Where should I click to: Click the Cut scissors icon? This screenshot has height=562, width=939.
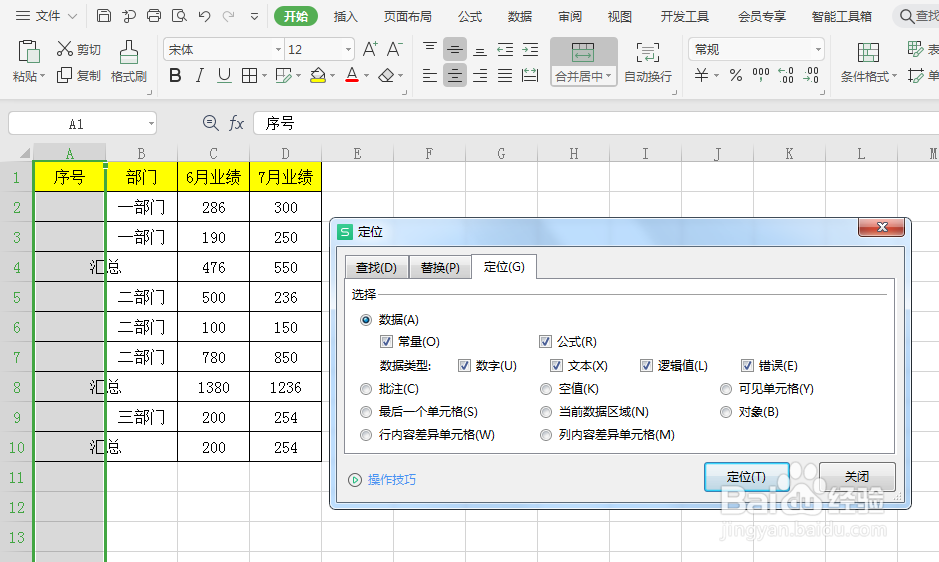point(64,49)
